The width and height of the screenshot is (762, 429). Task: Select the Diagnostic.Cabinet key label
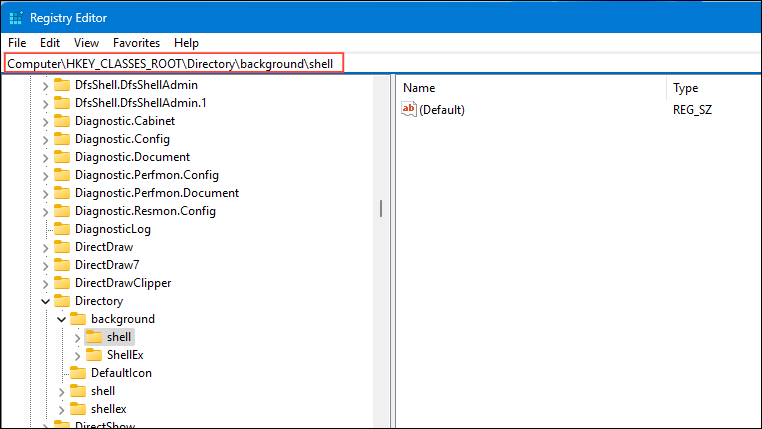pos(125,121)
